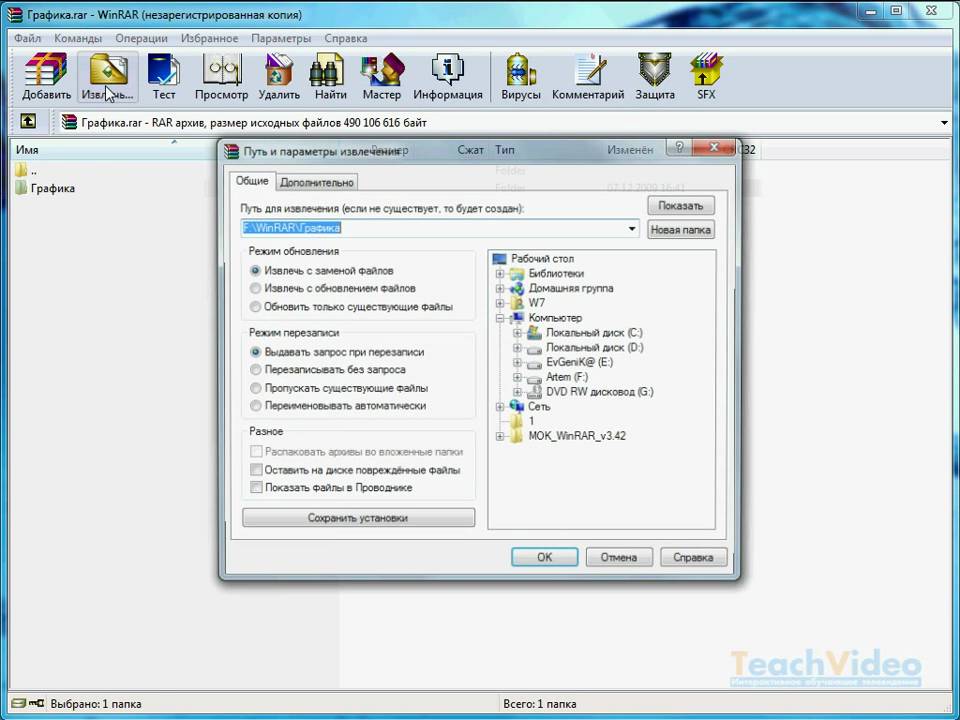Click the Извлечь toolbar icon
The width and height of the screenshot is (960, 720).
tap(108, 77)
